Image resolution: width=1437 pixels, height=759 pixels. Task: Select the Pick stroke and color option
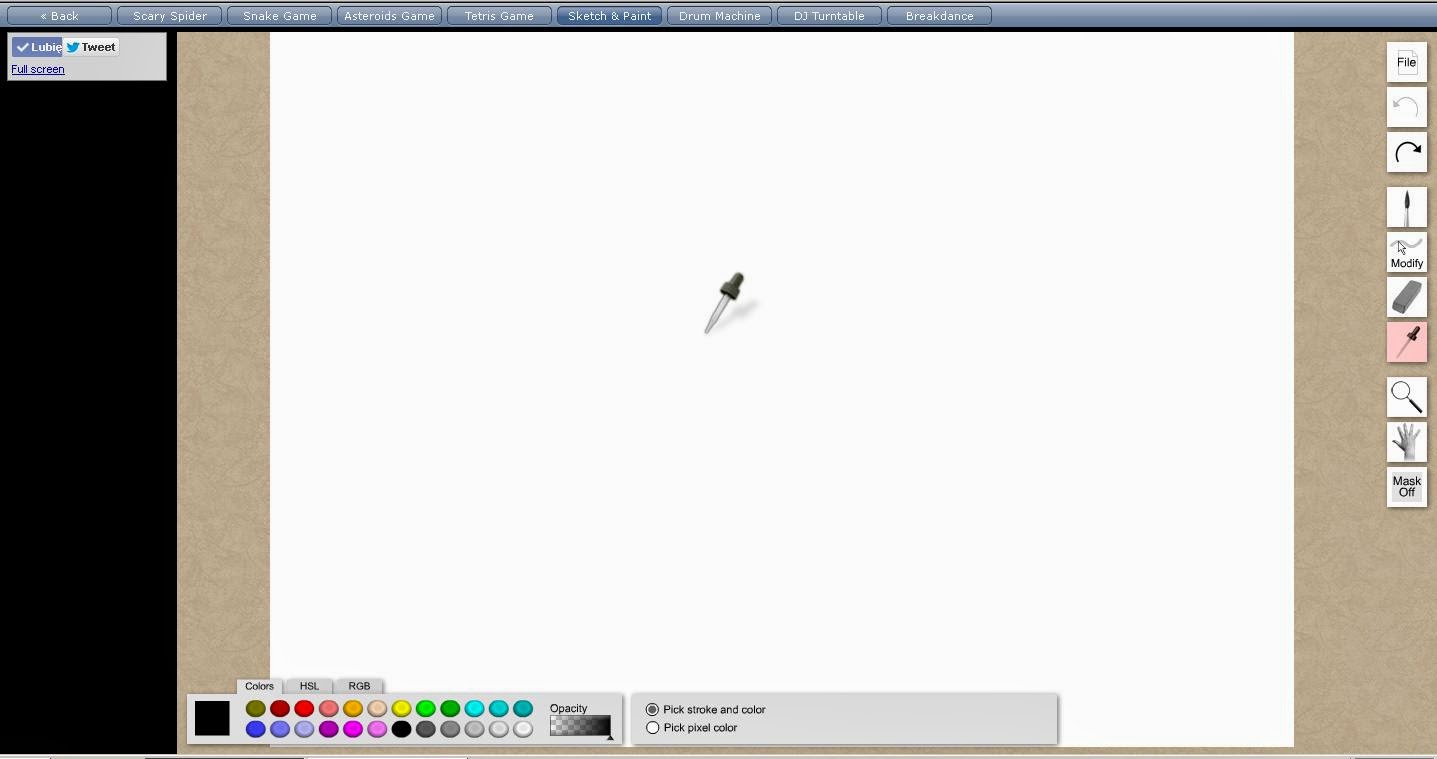pyautogui.click(x=652, y=709)
